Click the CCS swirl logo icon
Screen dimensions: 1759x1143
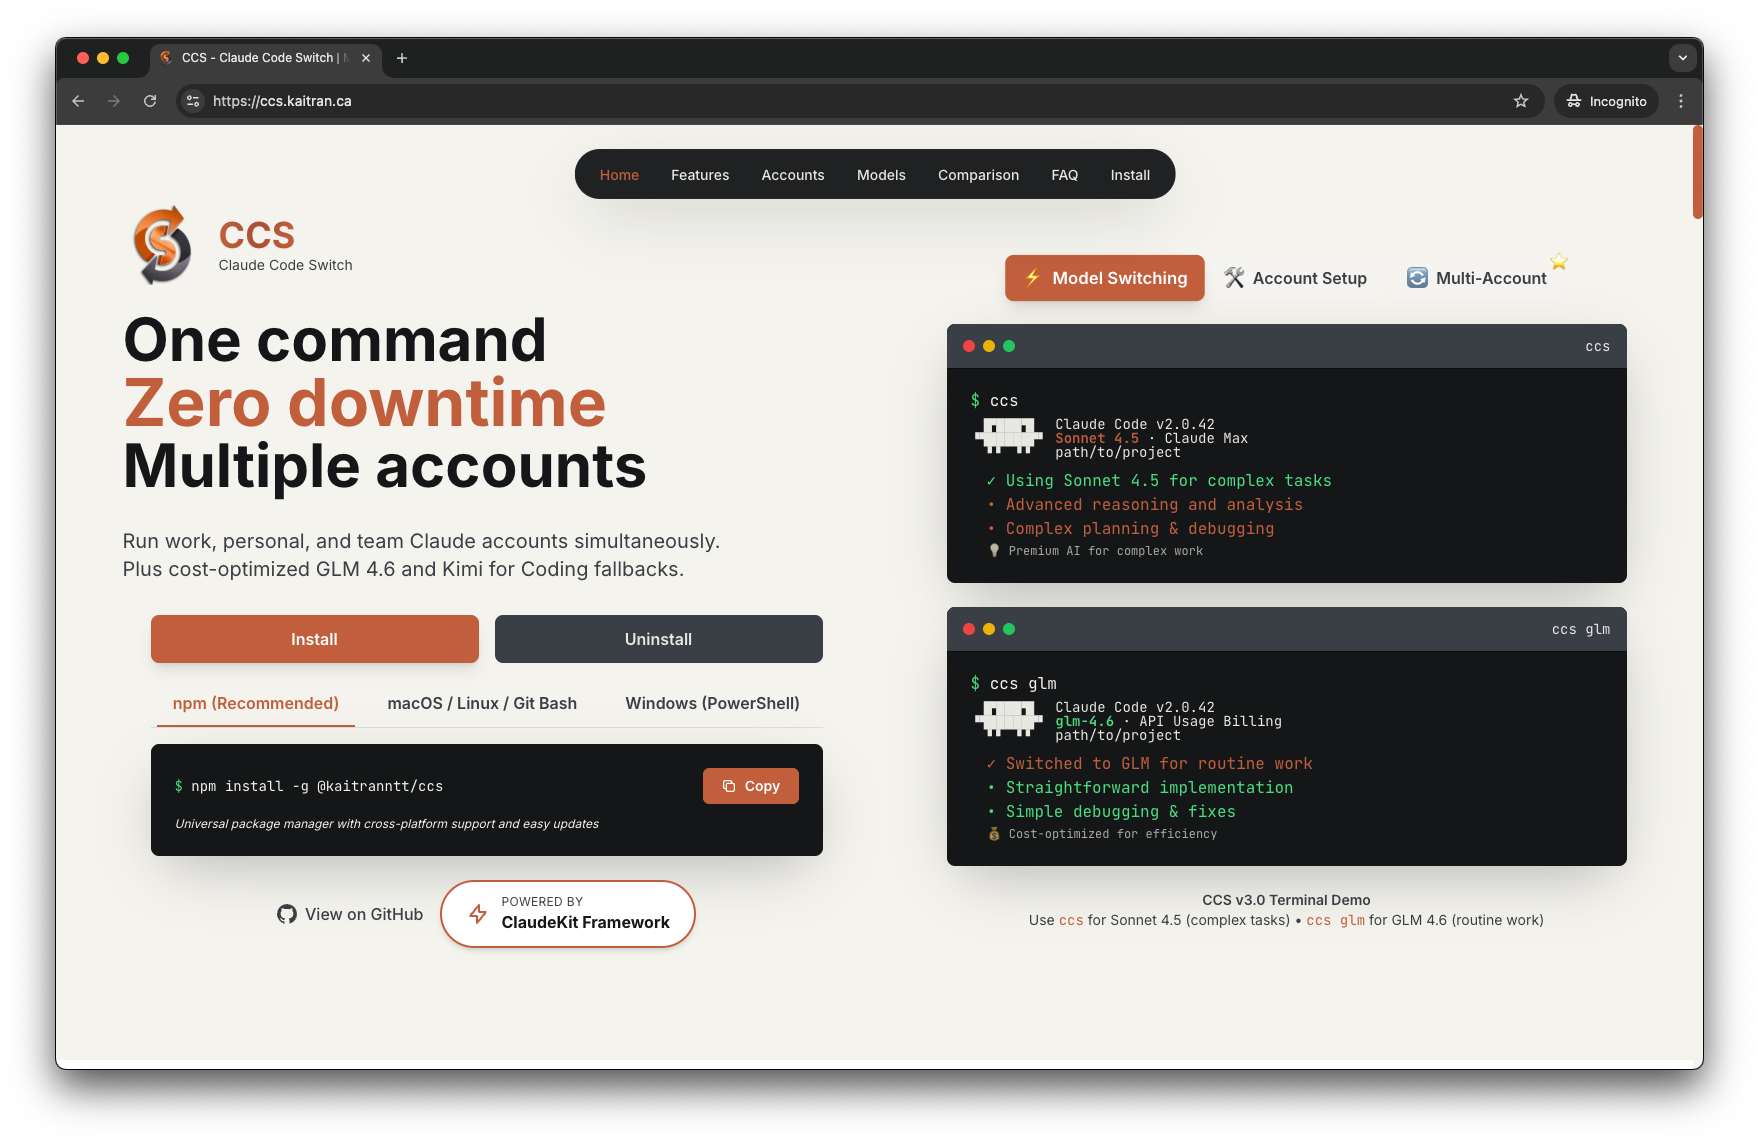162,245
